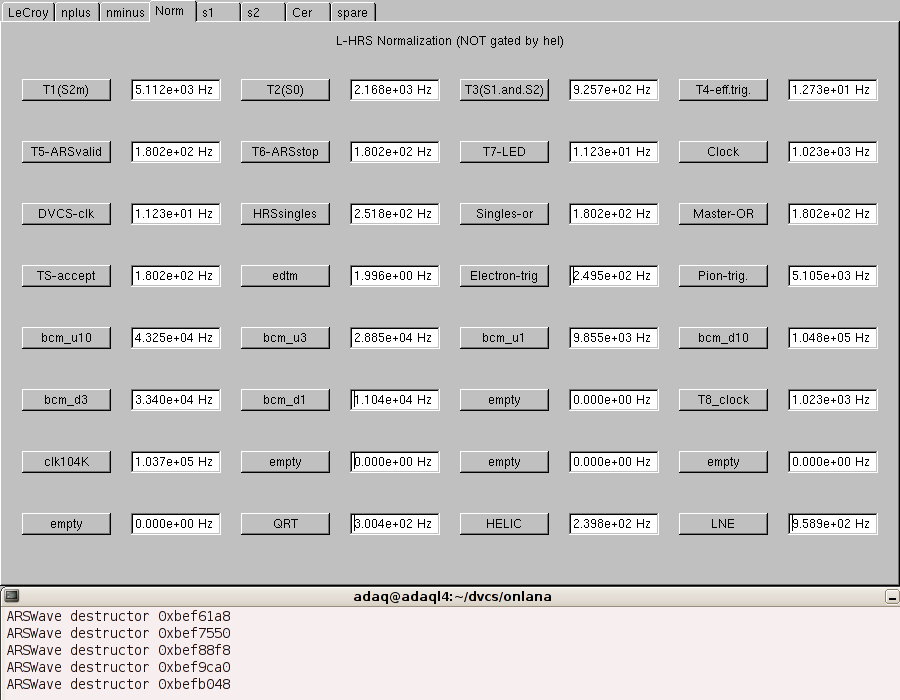The width and height of the screenshot is (900, 700).
Task: Click terminal line ARSWave destructor 0xbef9ca0
Action: (118, 667)
